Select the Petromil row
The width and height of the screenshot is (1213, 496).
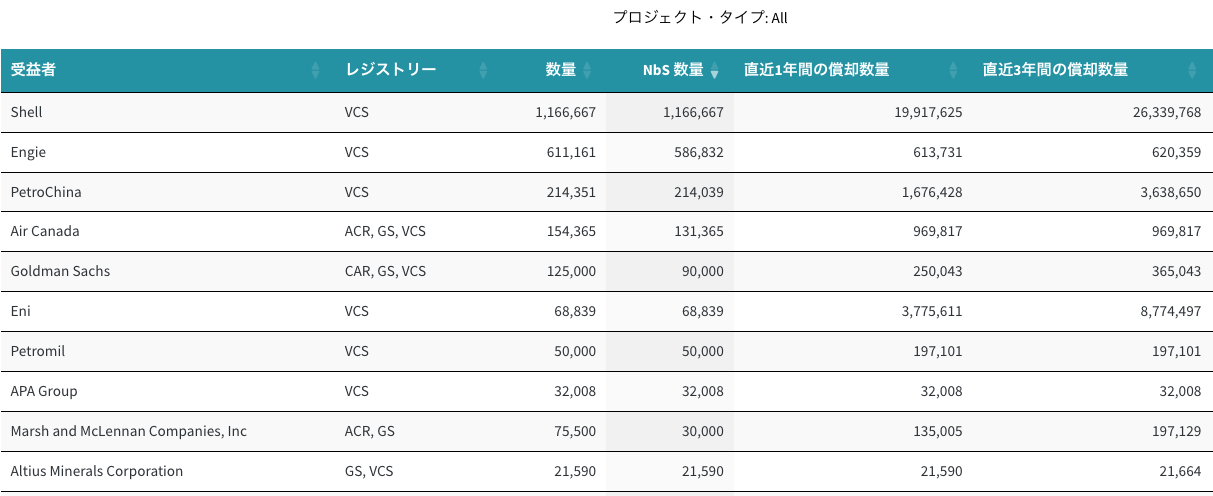38,351
